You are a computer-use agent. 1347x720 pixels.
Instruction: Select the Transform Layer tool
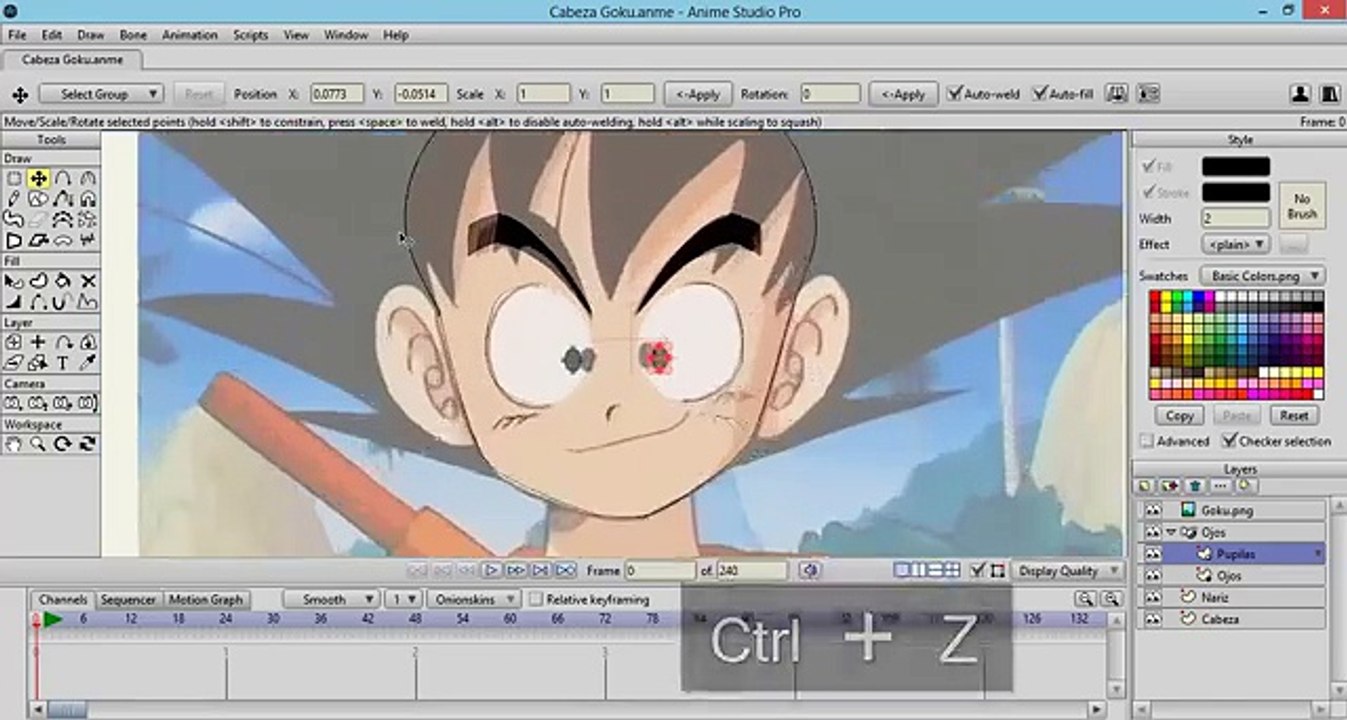click(x=14, y=342)
